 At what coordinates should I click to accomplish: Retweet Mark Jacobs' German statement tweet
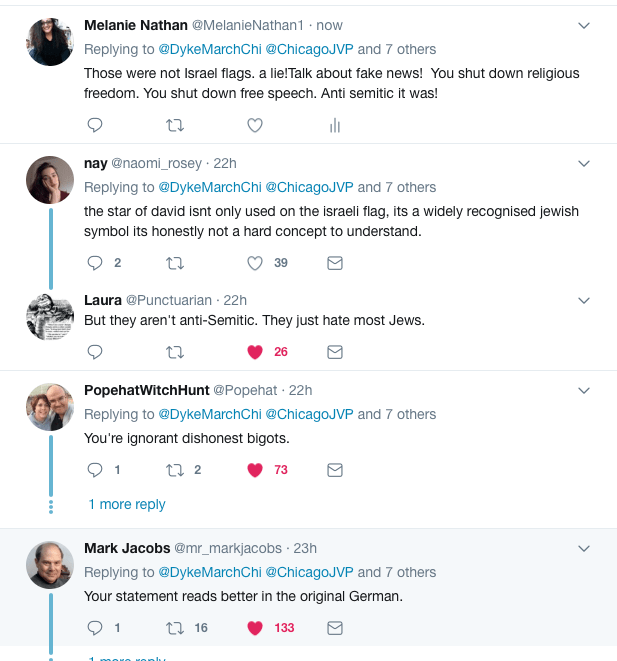[x=175, y=628]
